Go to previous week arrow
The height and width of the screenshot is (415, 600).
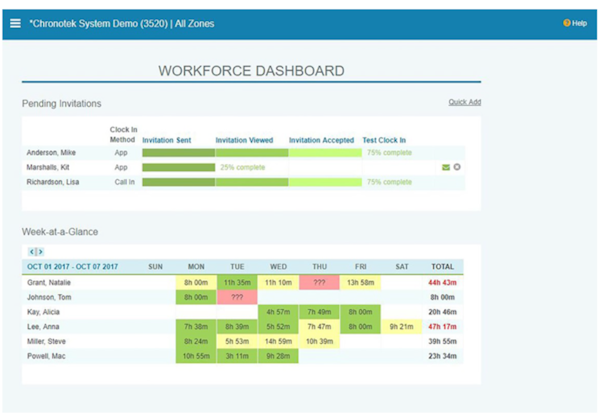tap(32, 252)
